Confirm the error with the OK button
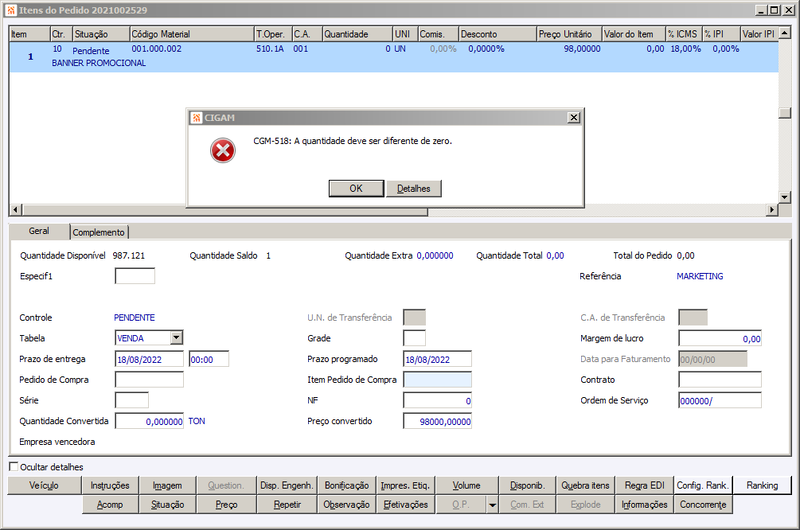This screenshot has width=800, height=530. pyautogui.click(x=356, y=189)
